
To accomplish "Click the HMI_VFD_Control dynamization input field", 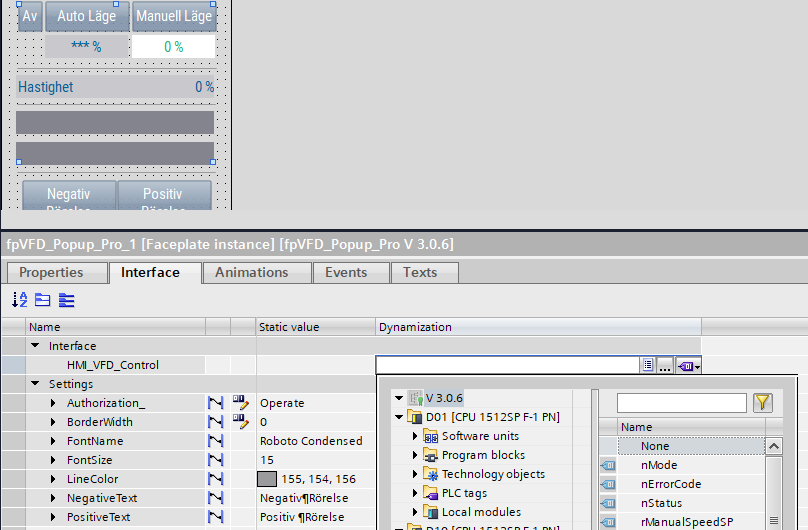I will [508, 365].
